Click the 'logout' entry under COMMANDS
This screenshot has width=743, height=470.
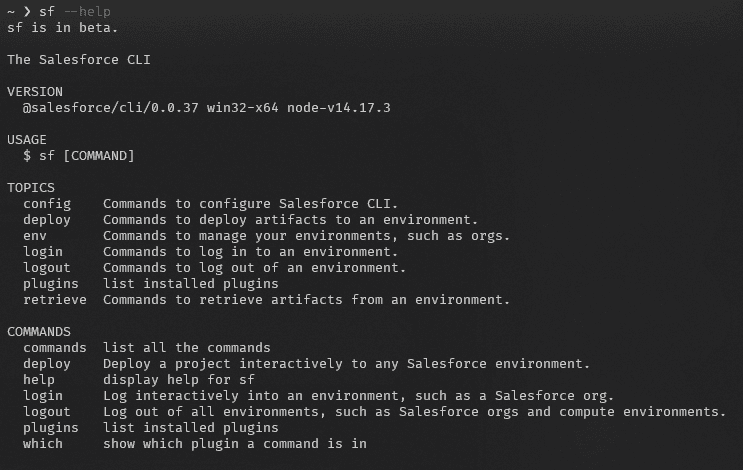pyautogui.click(x=47, y=412)
